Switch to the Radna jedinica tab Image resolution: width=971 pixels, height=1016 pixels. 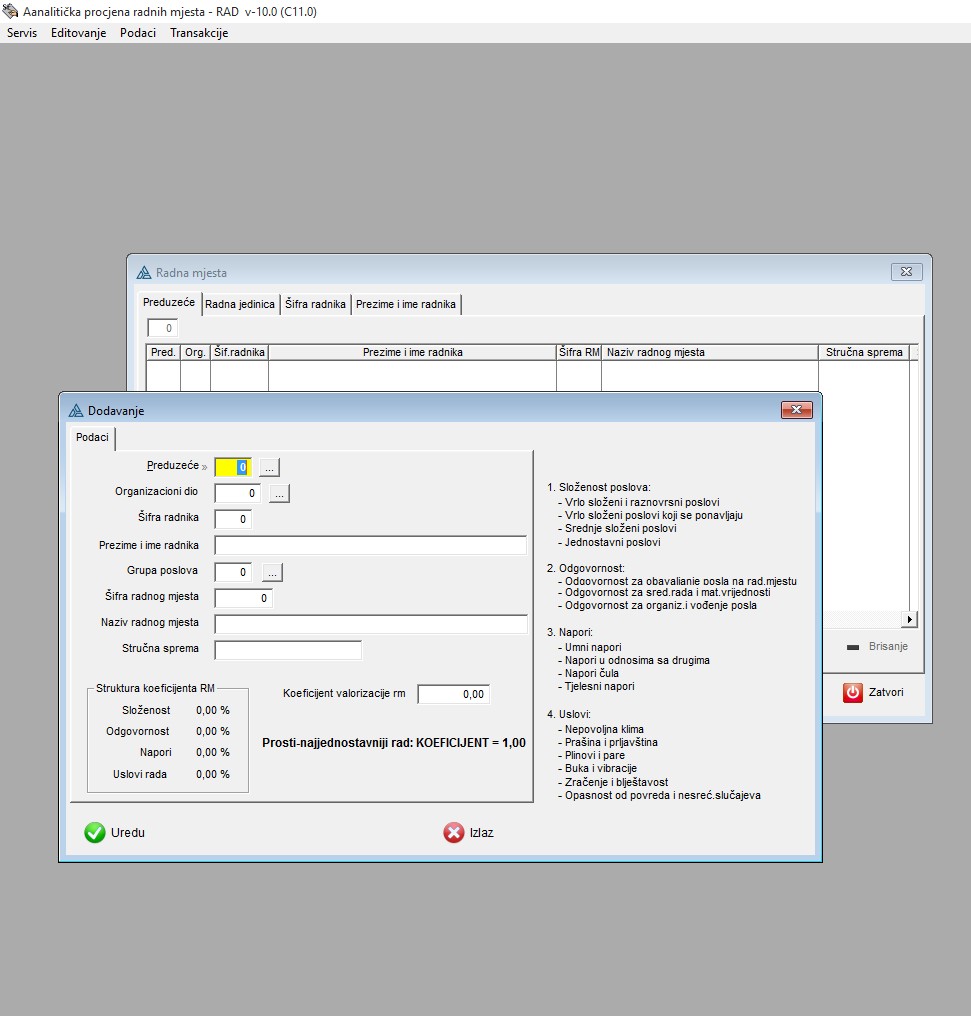240,304
